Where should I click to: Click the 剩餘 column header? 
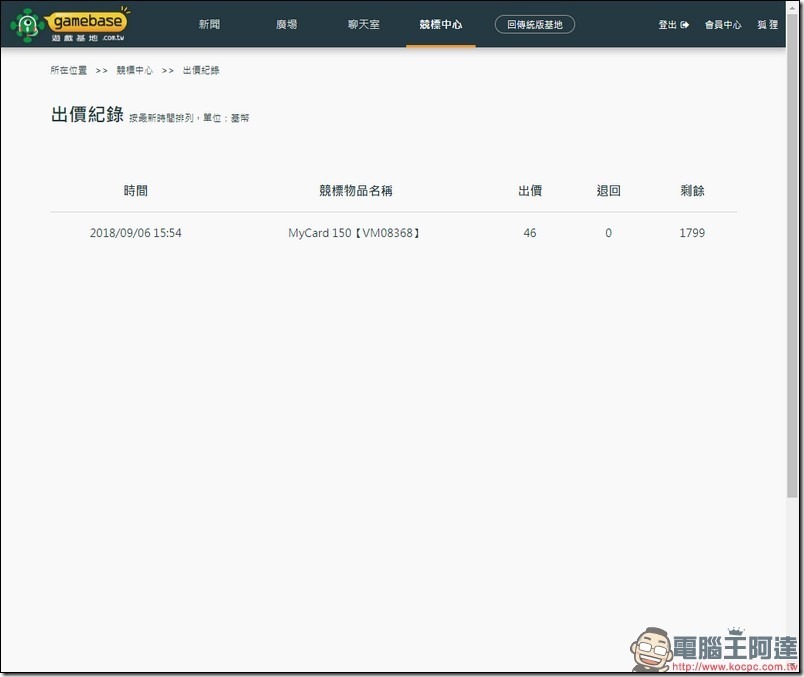point(692,191)
